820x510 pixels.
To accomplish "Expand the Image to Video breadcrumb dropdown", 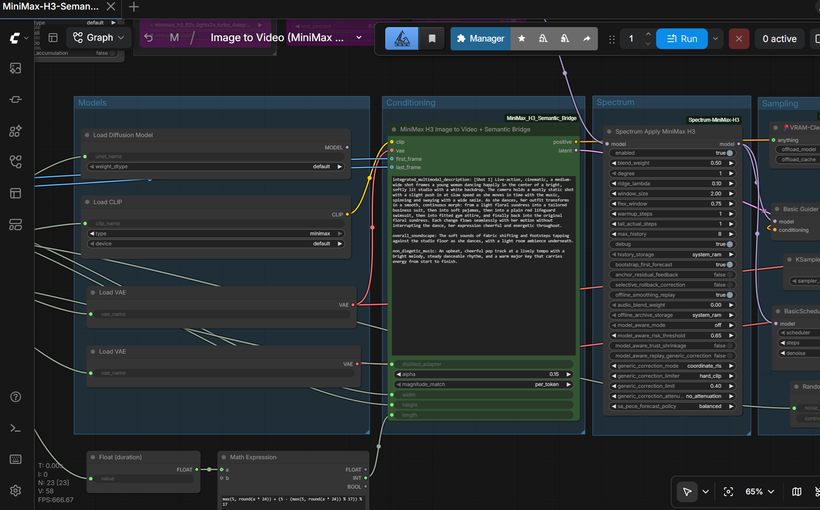I will tap(359, 38).
